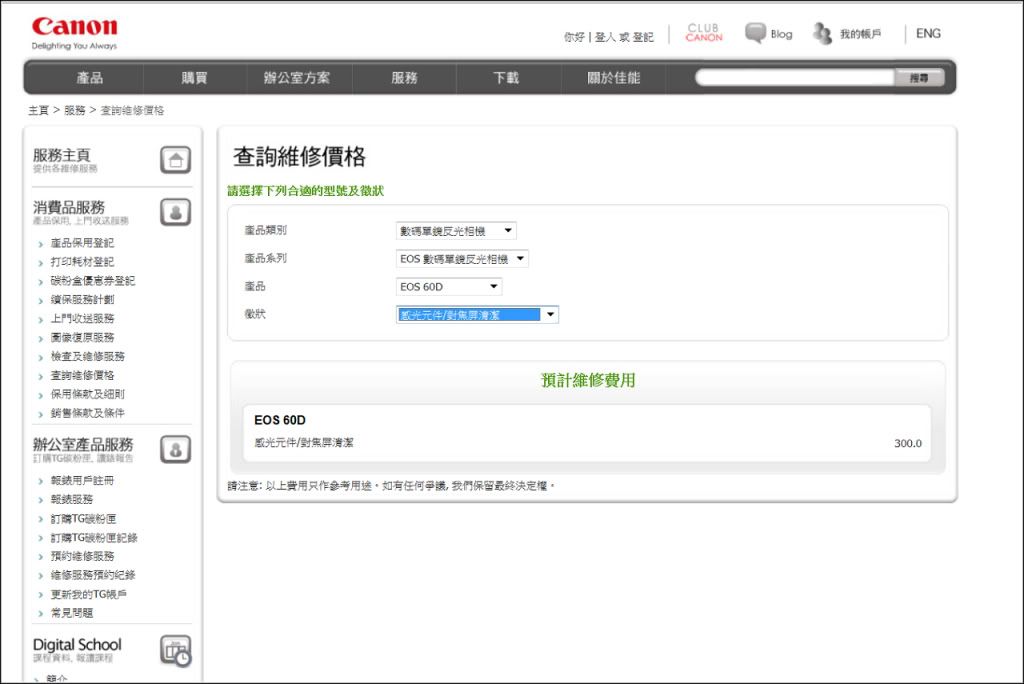This screenshot has height=684, width=1024.
Task: Open the Digital School calendar icon
Action: point(176,651)
